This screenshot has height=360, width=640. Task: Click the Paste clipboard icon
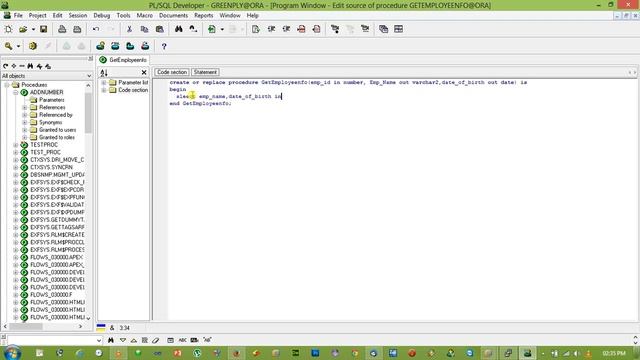pyautogui.click(x=160, y=29)
